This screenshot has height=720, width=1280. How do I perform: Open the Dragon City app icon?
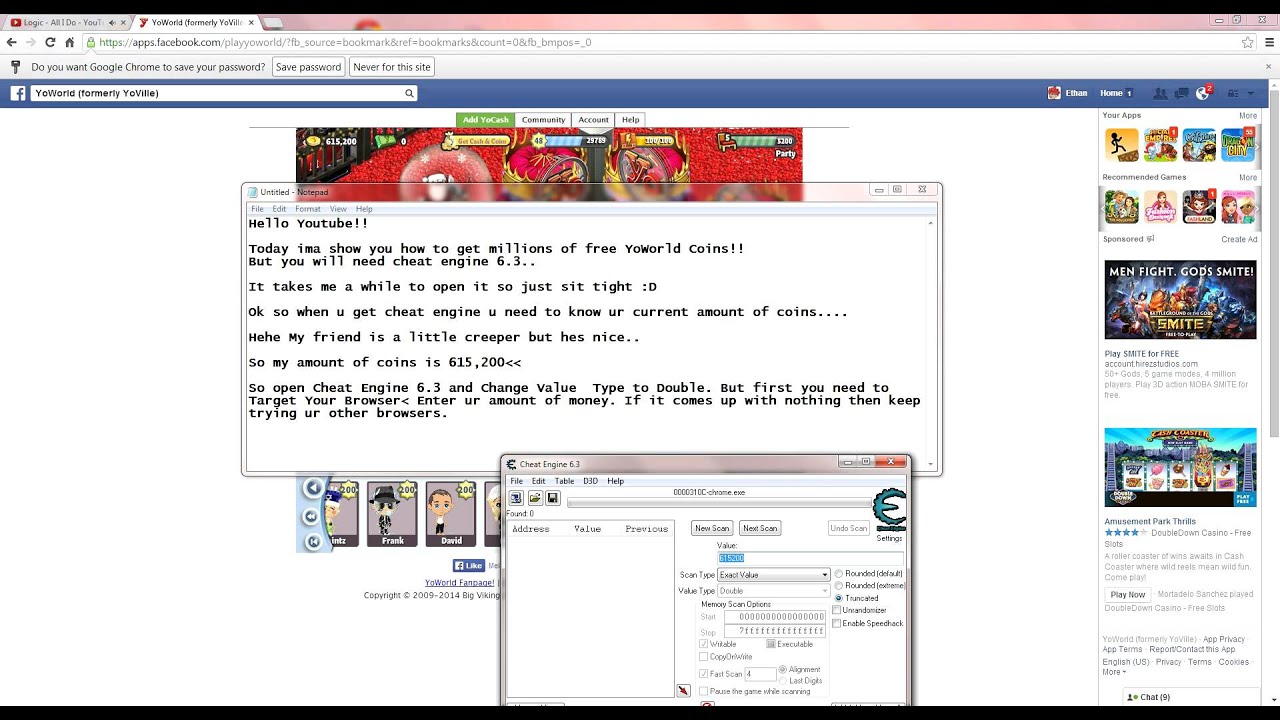pos(1238,145)
